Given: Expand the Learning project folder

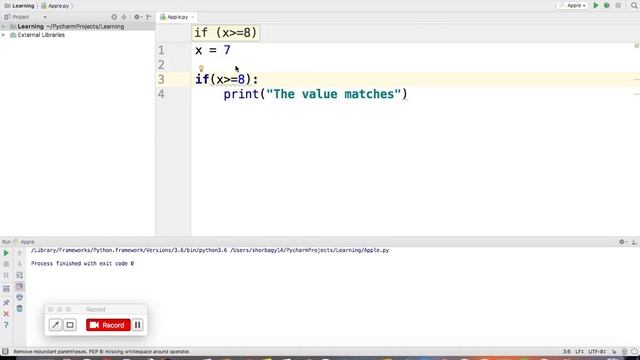Looking at the screenshot, I should pos(4,27).
